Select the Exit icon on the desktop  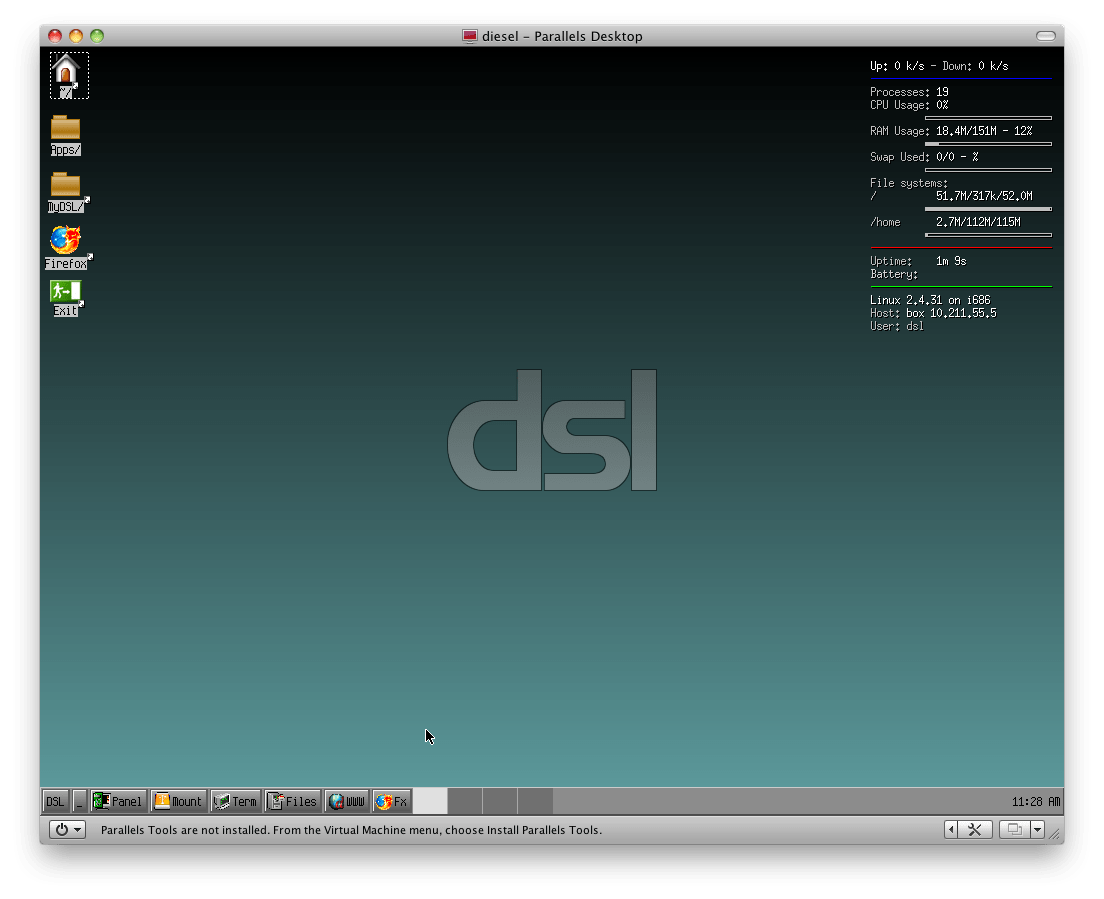click(64, 296)
